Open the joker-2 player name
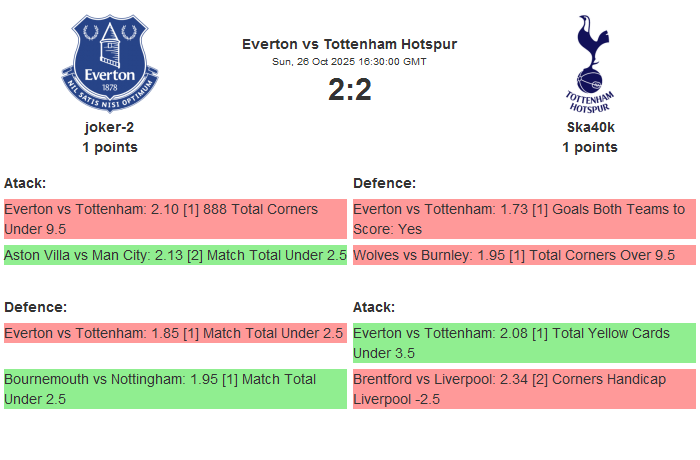The width and height of the screenshot is (700, 460). (110, 127)
